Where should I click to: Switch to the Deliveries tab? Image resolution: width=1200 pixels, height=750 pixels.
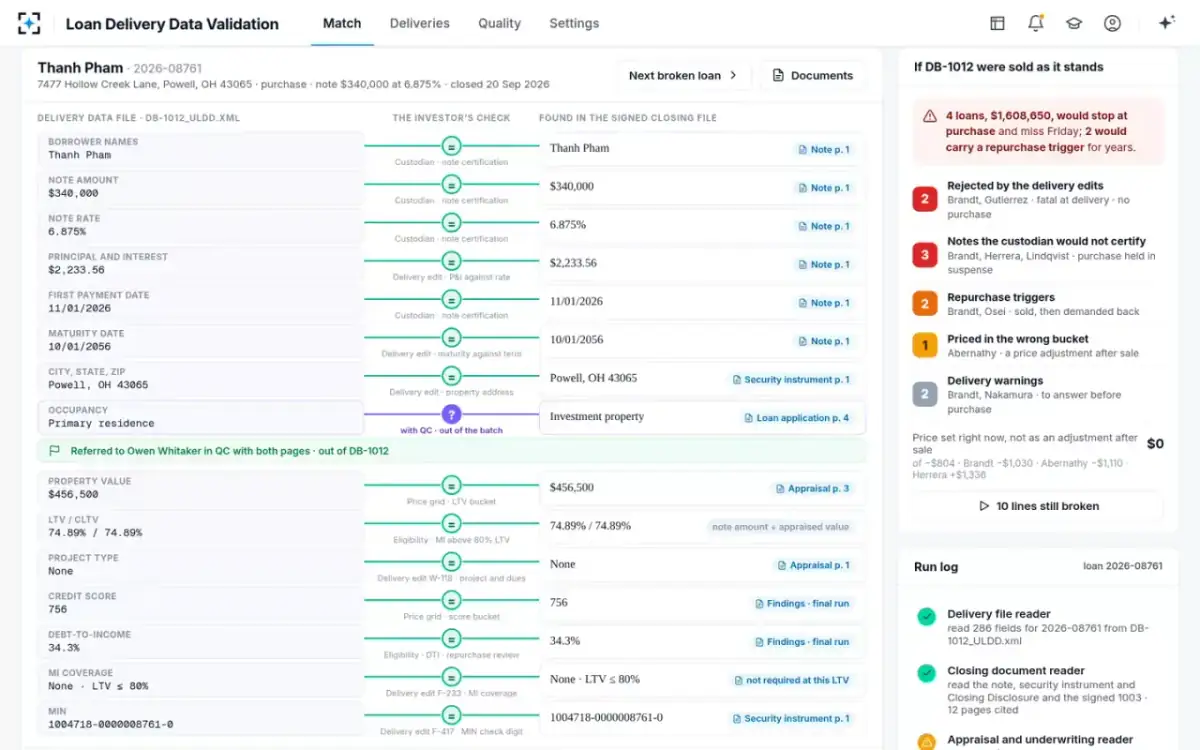[x=420, y=23]
